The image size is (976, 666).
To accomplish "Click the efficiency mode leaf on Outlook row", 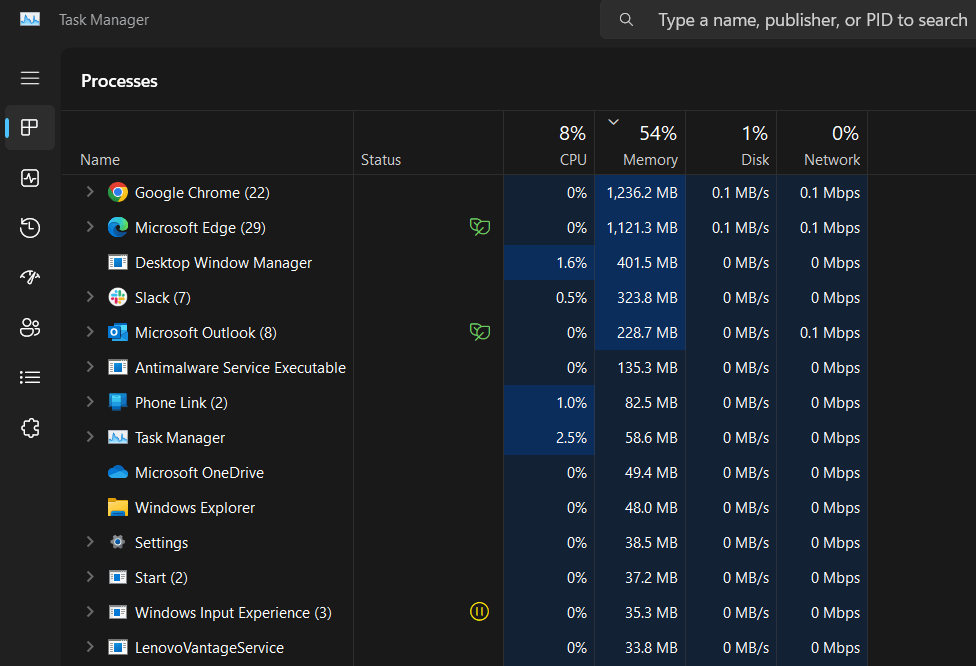I will (x=479, y=332).
